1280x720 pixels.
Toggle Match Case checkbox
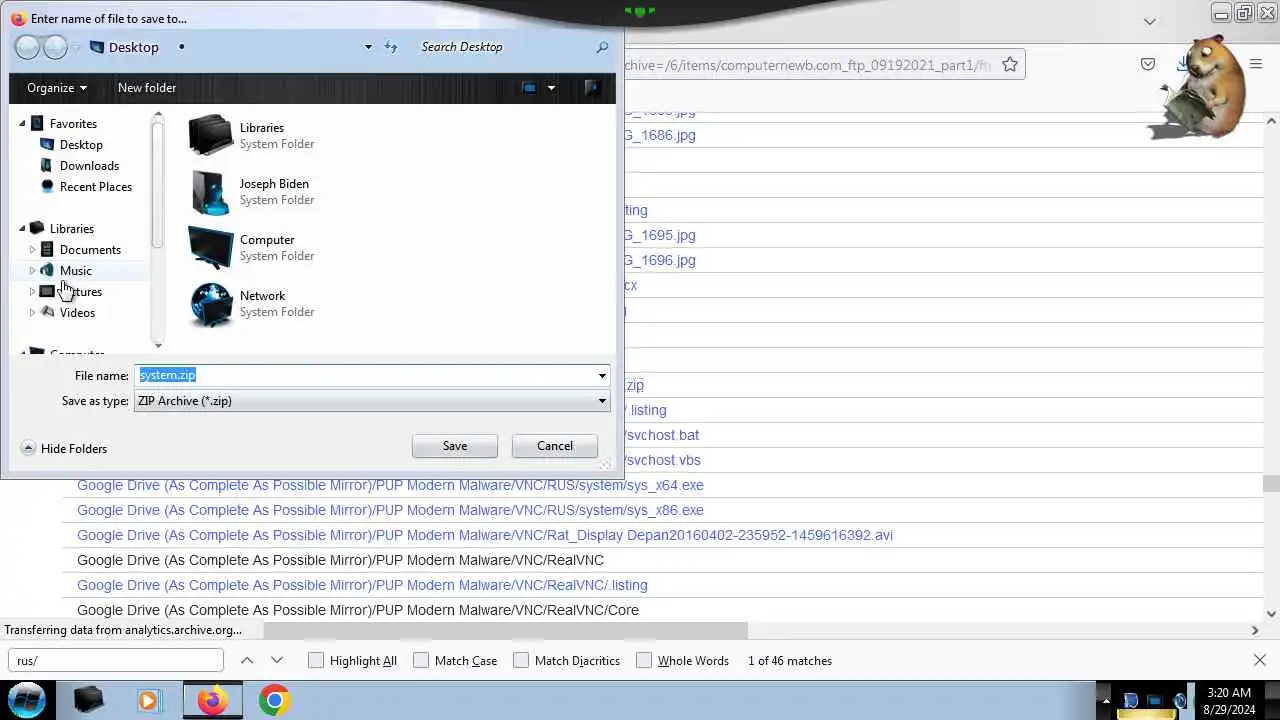(421, 660)
